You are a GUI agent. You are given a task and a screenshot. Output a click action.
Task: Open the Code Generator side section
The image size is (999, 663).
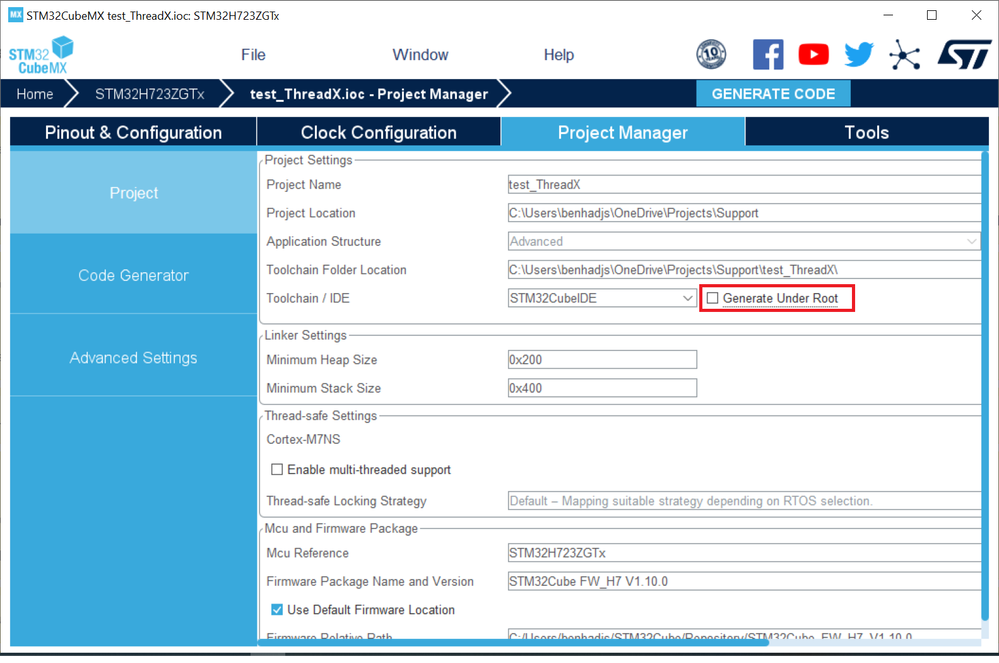click(x=133, y=275)
